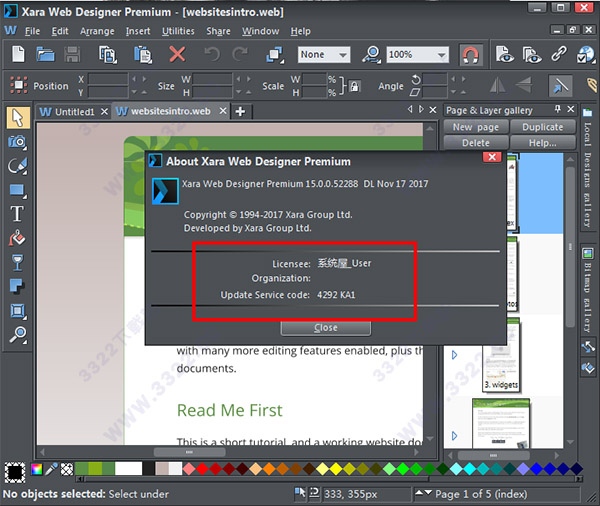Viewport: 600px width, 506px height.
Task: Click the zoom to previous magnifier icon
Action: click(x=371, y=55)
